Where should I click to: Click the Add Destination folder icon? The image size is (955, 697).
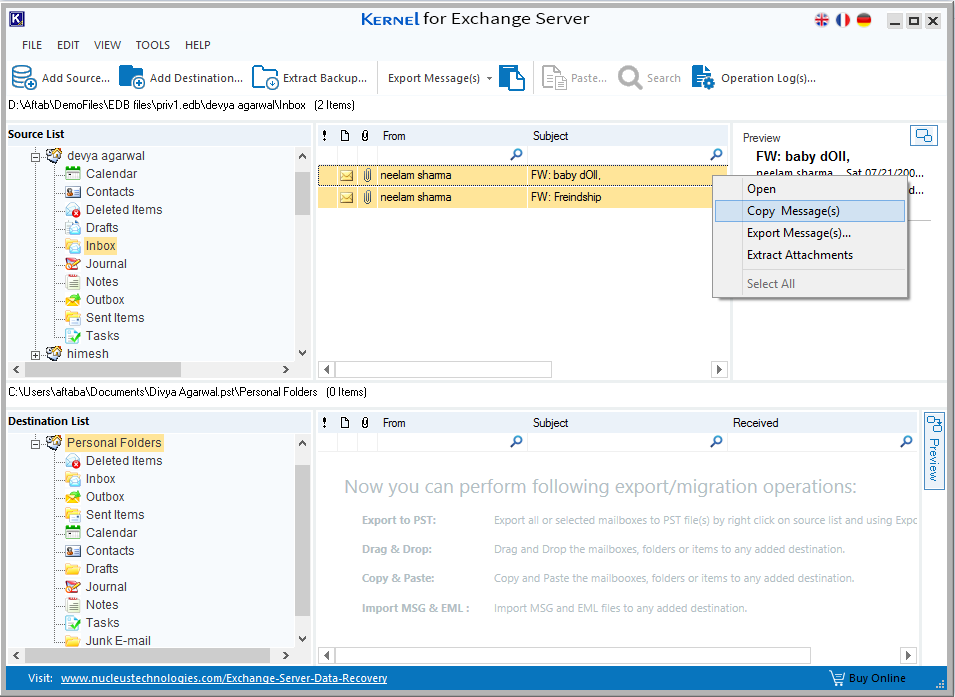click(132, 77)
